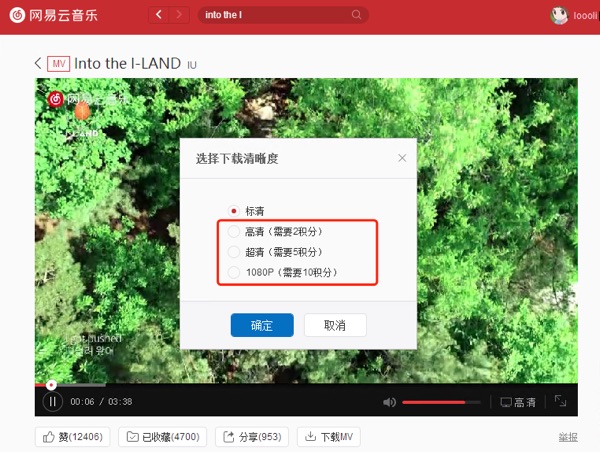Click the video progress bar handle
The width and height of the screenshot is (600, 452).
[x=51, y=385]
